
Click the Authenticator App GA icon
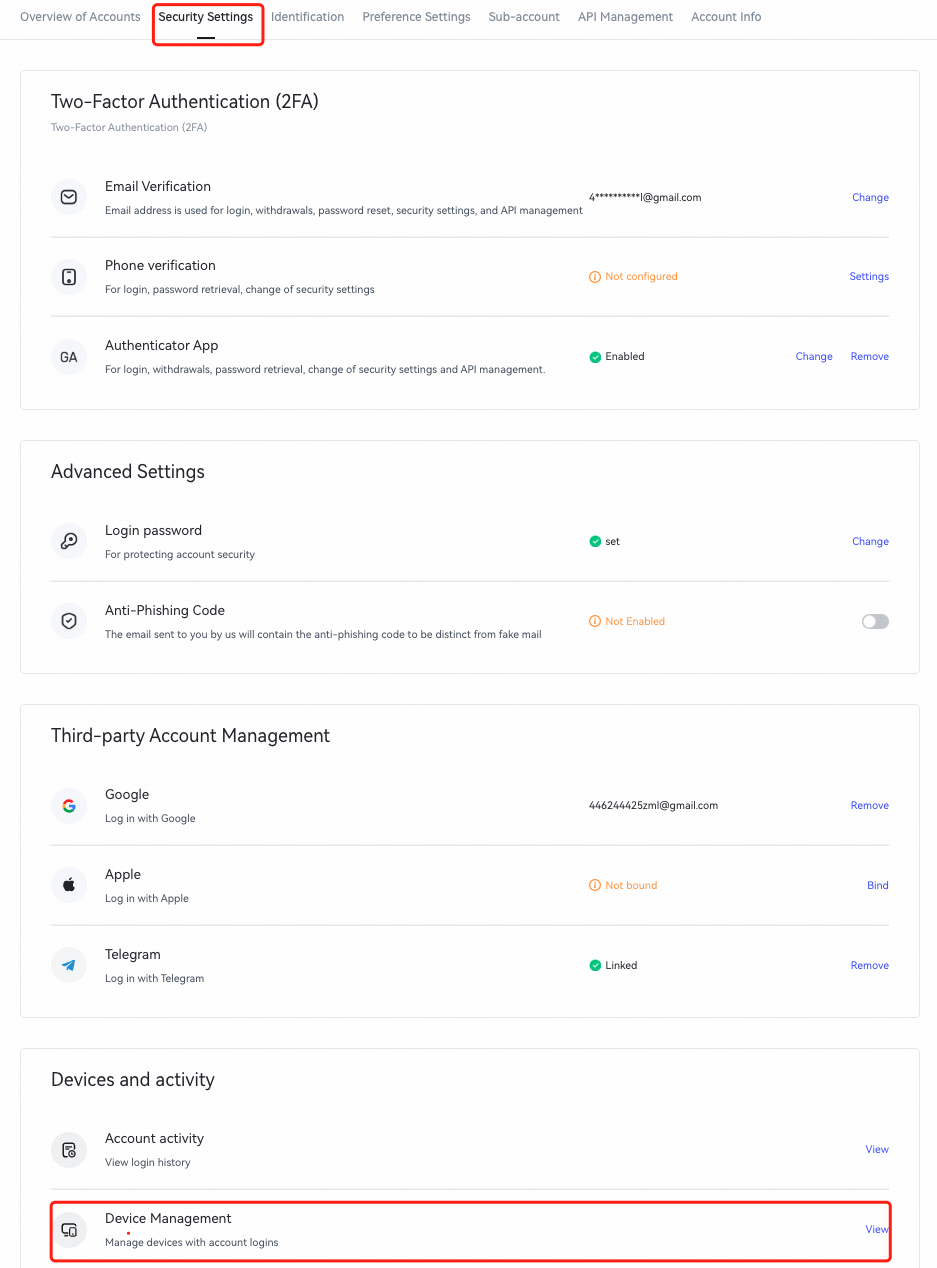[69, 357]
